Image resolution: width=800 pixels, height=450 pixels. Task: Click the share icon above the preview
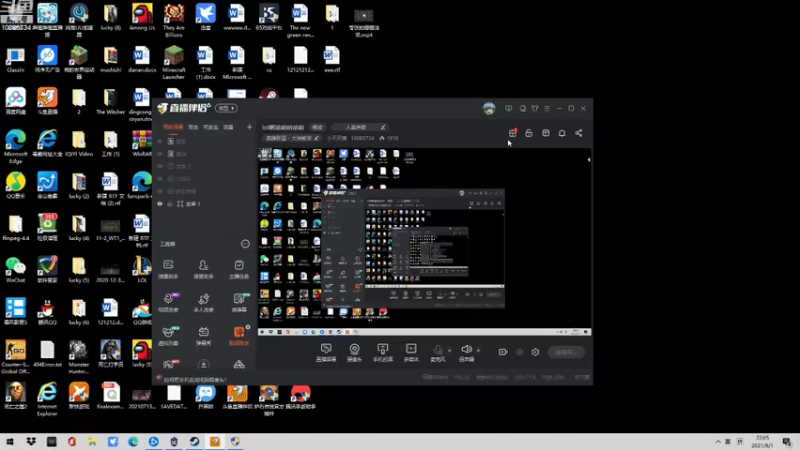pyautogui.click(x=579, y=133)
